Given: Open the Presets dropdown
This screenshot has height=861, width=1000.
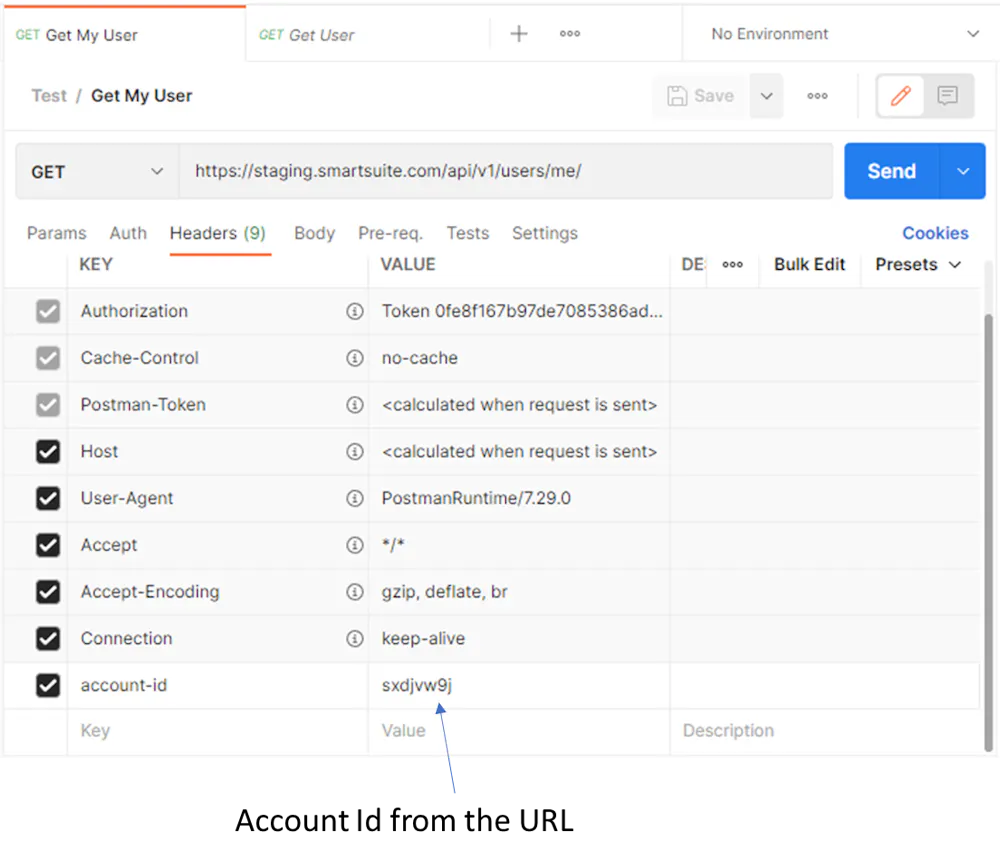Looking at the screenshot, I should [917, 265].
